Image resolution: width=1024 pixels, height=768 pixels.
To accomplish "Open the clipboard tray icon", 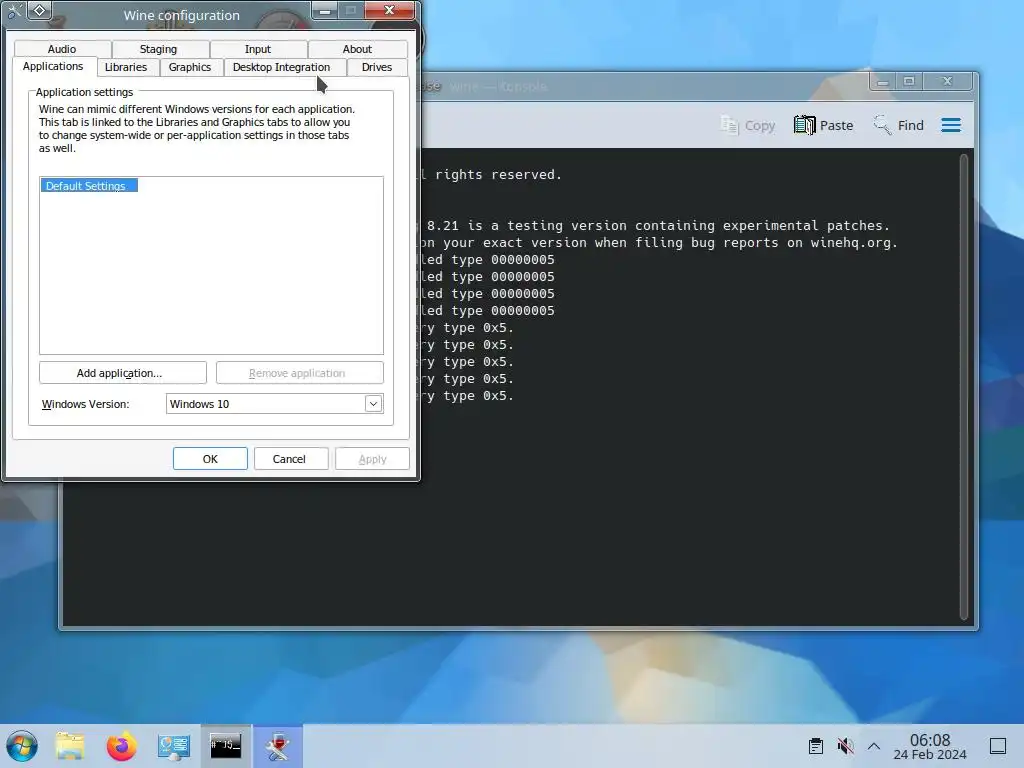I will point(816,746).
